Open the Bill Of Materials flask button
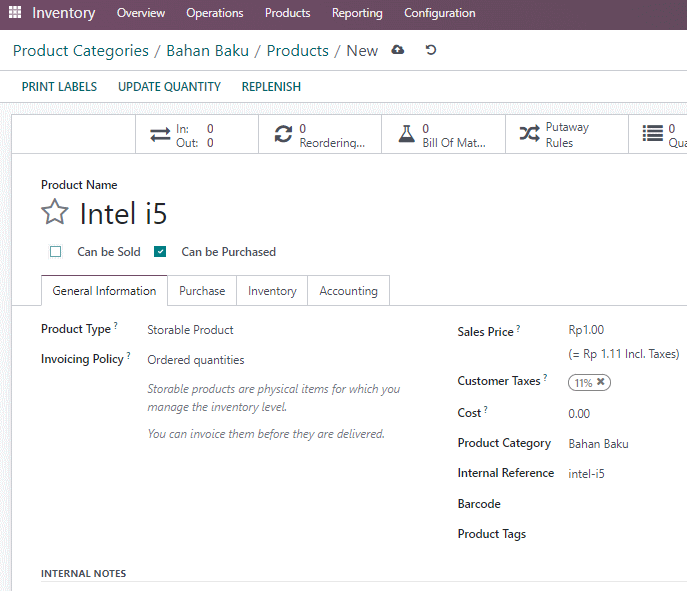687x591 pixels. 443,134
